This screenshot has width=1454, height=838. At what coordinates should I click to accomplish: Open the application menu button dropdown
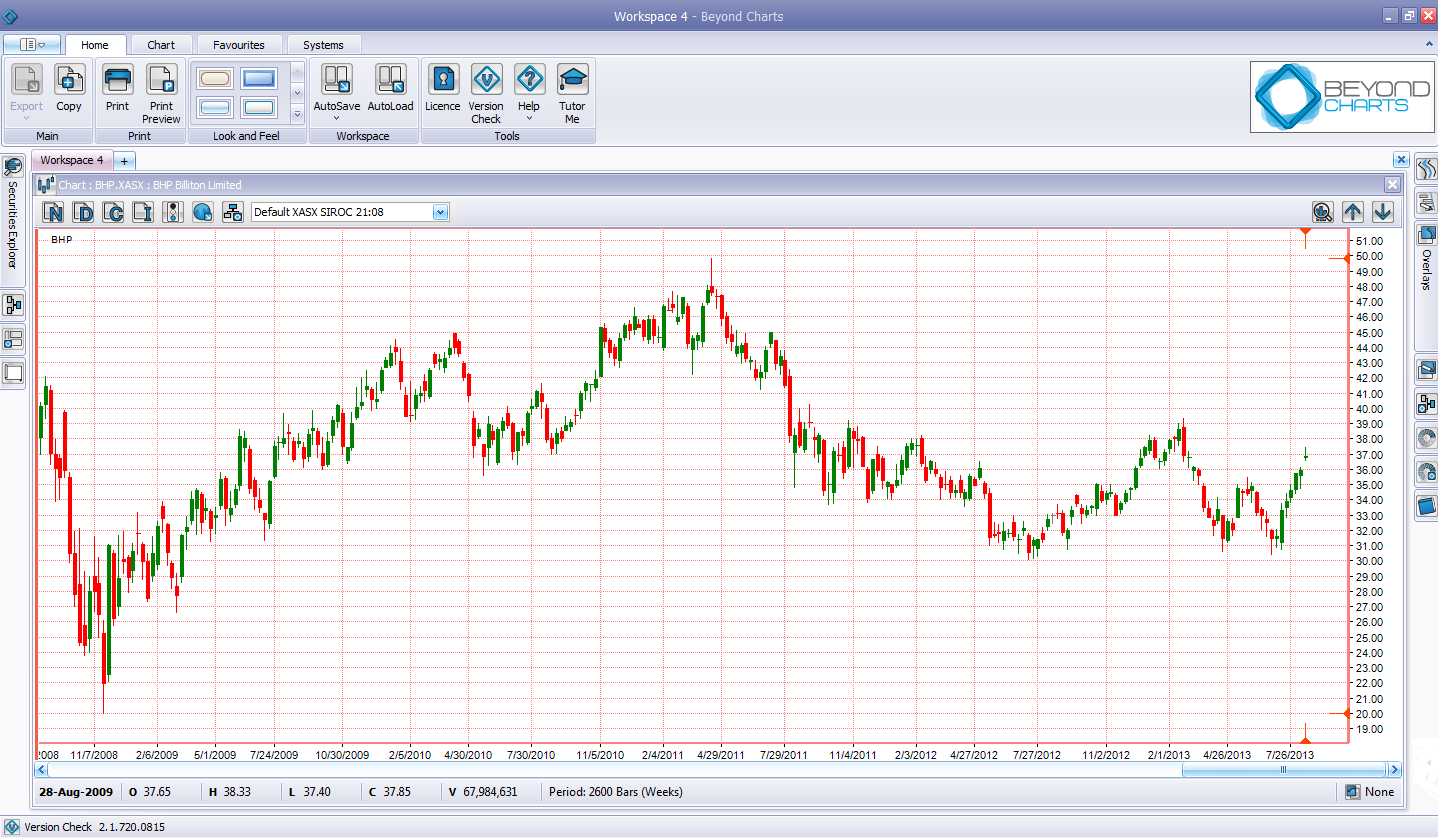click(33, 45)
